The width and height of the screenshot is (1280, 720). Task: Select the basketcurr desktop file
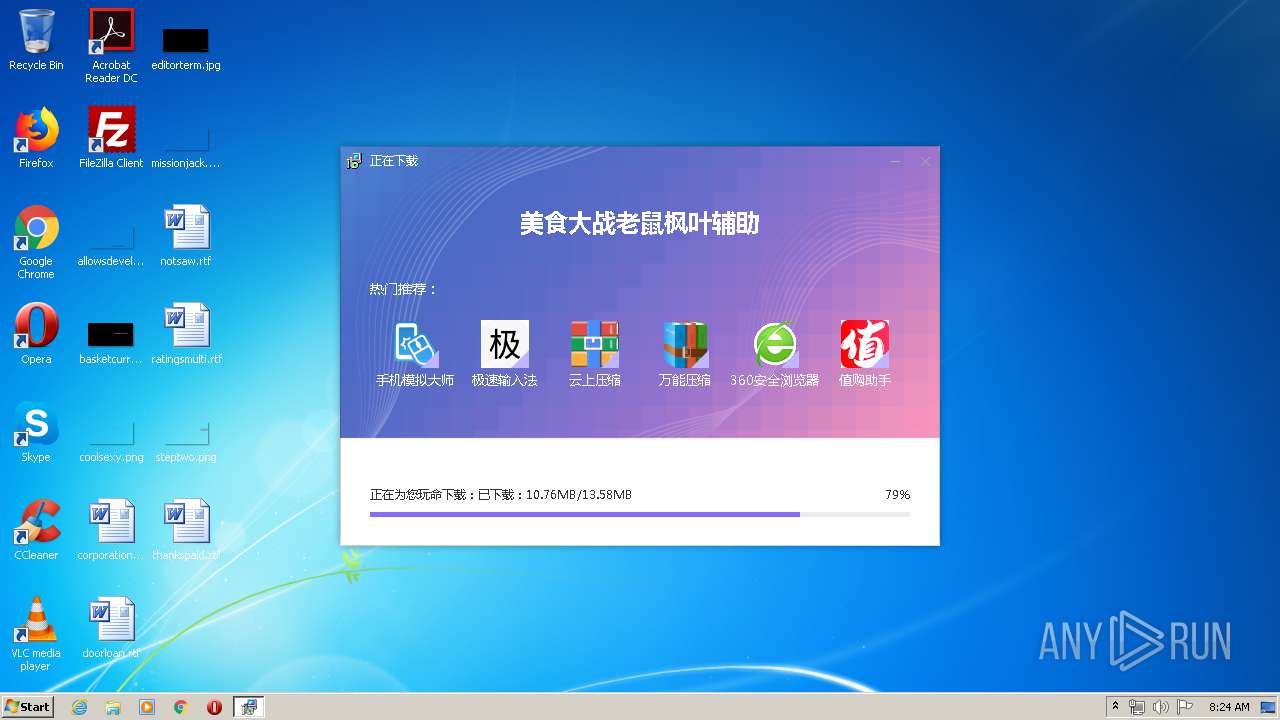111,341
